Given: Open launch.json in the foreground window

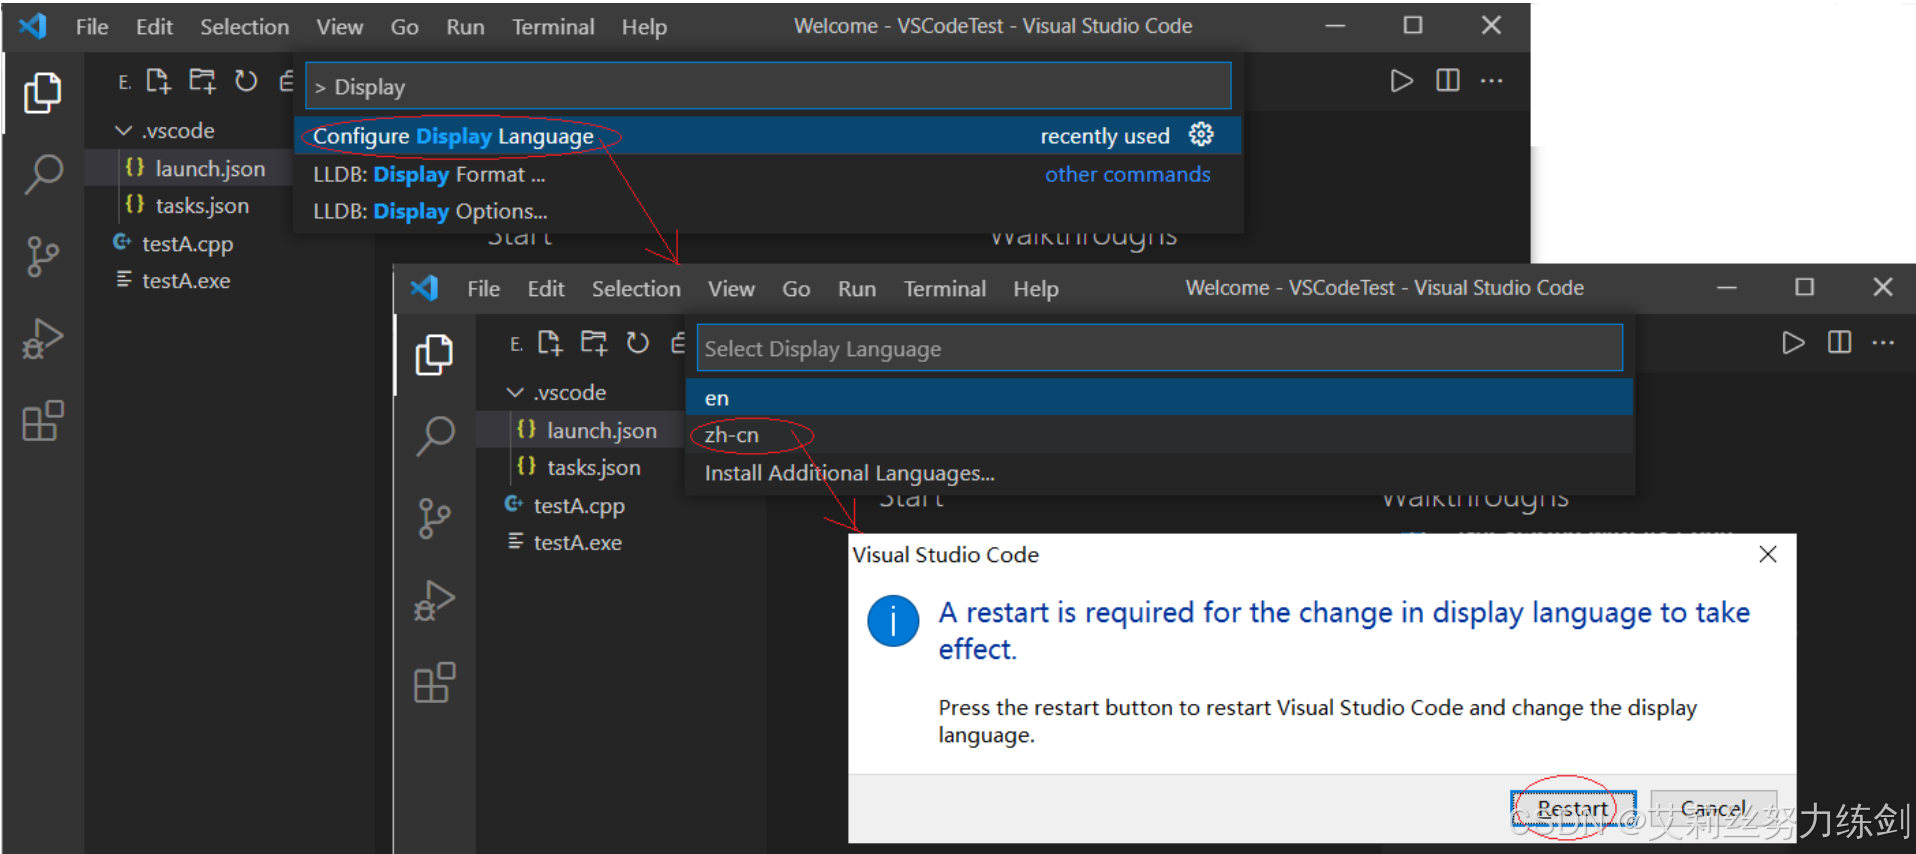Looking at the screenshot, I should pyautogui.click(x=602, y=431).
